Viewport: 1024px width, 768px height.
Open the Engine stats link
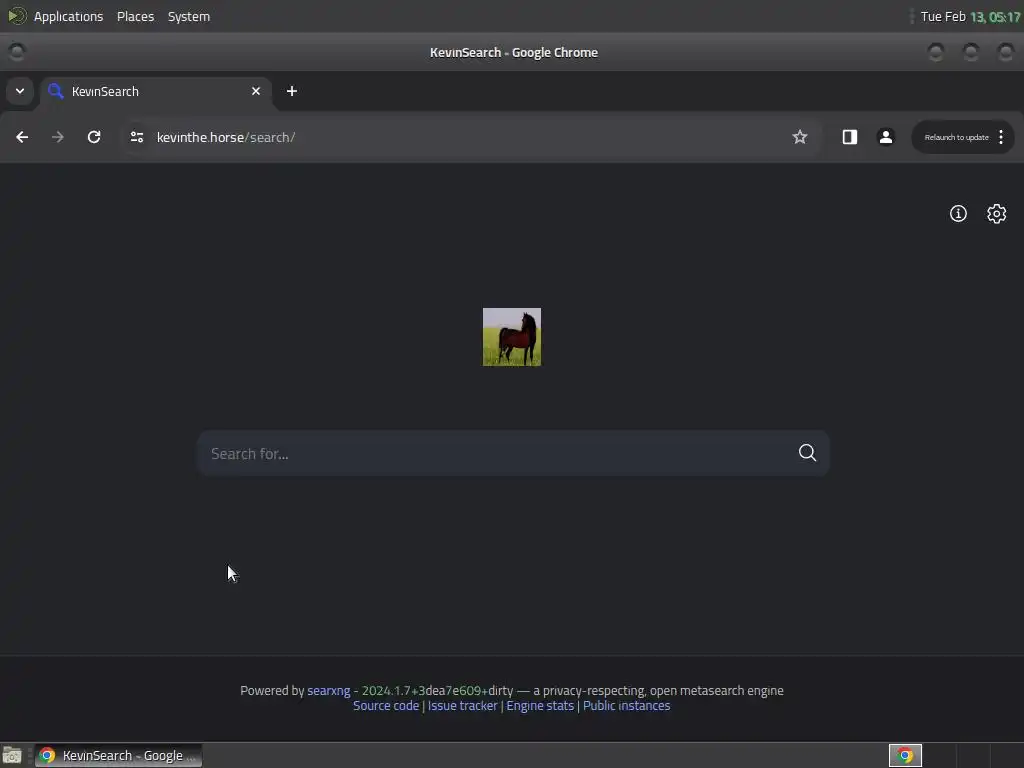click(x=540, y=705)
